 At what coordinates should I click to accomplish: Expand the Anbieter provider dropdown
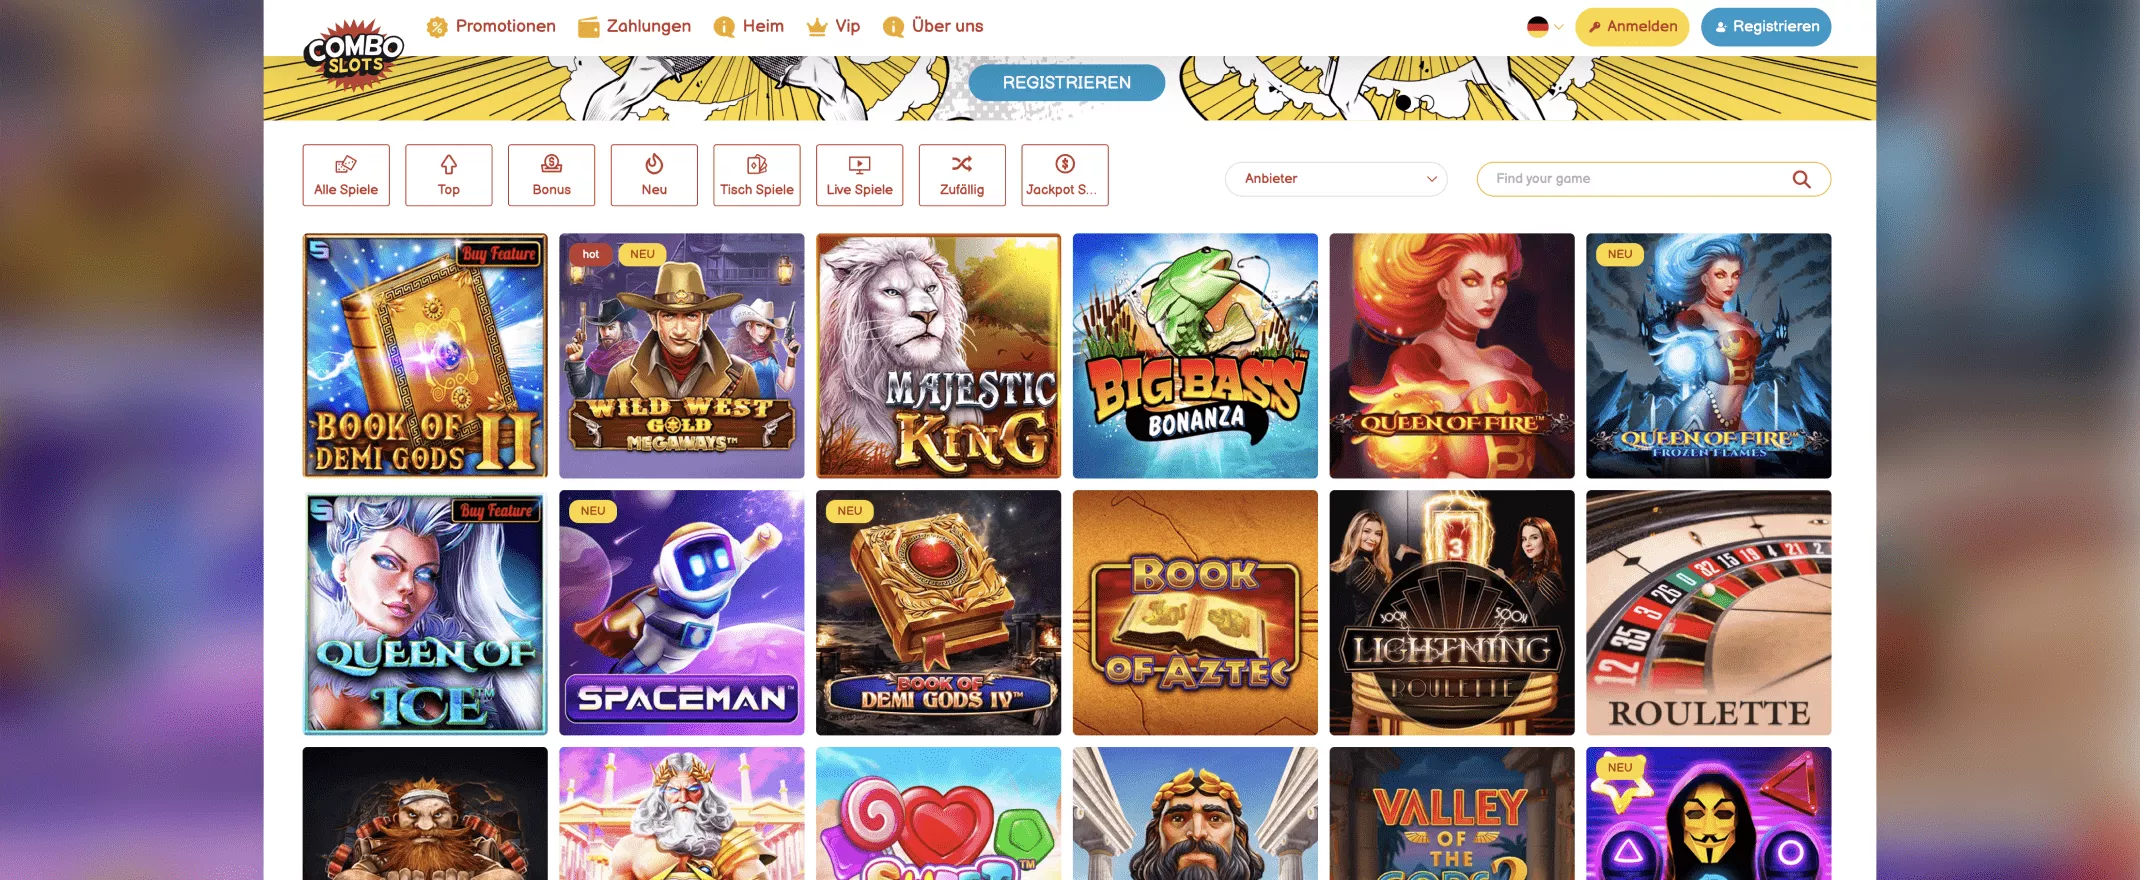(1336, 179)
